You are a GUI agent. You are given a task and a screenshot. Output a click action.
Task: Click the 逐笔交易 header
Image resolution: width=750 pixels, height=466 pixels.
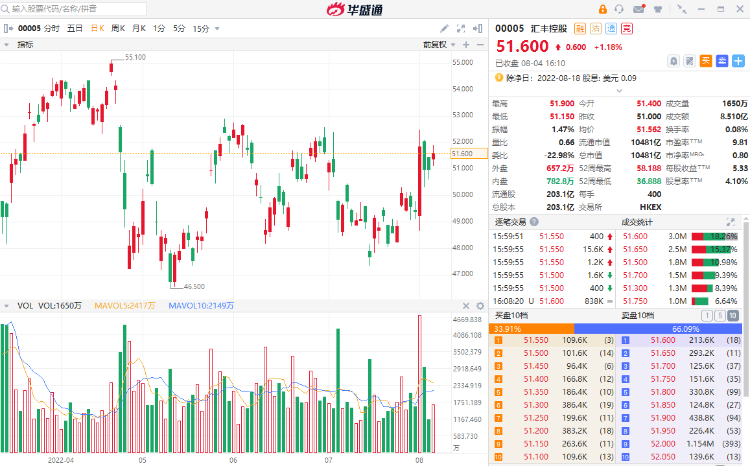pos(510,222)
